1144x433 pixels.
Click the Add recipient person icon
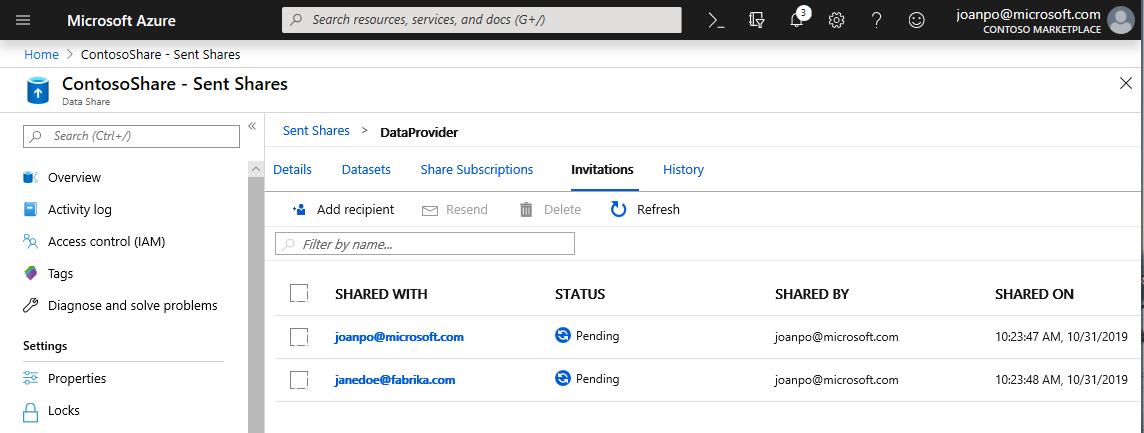(299, 210)
